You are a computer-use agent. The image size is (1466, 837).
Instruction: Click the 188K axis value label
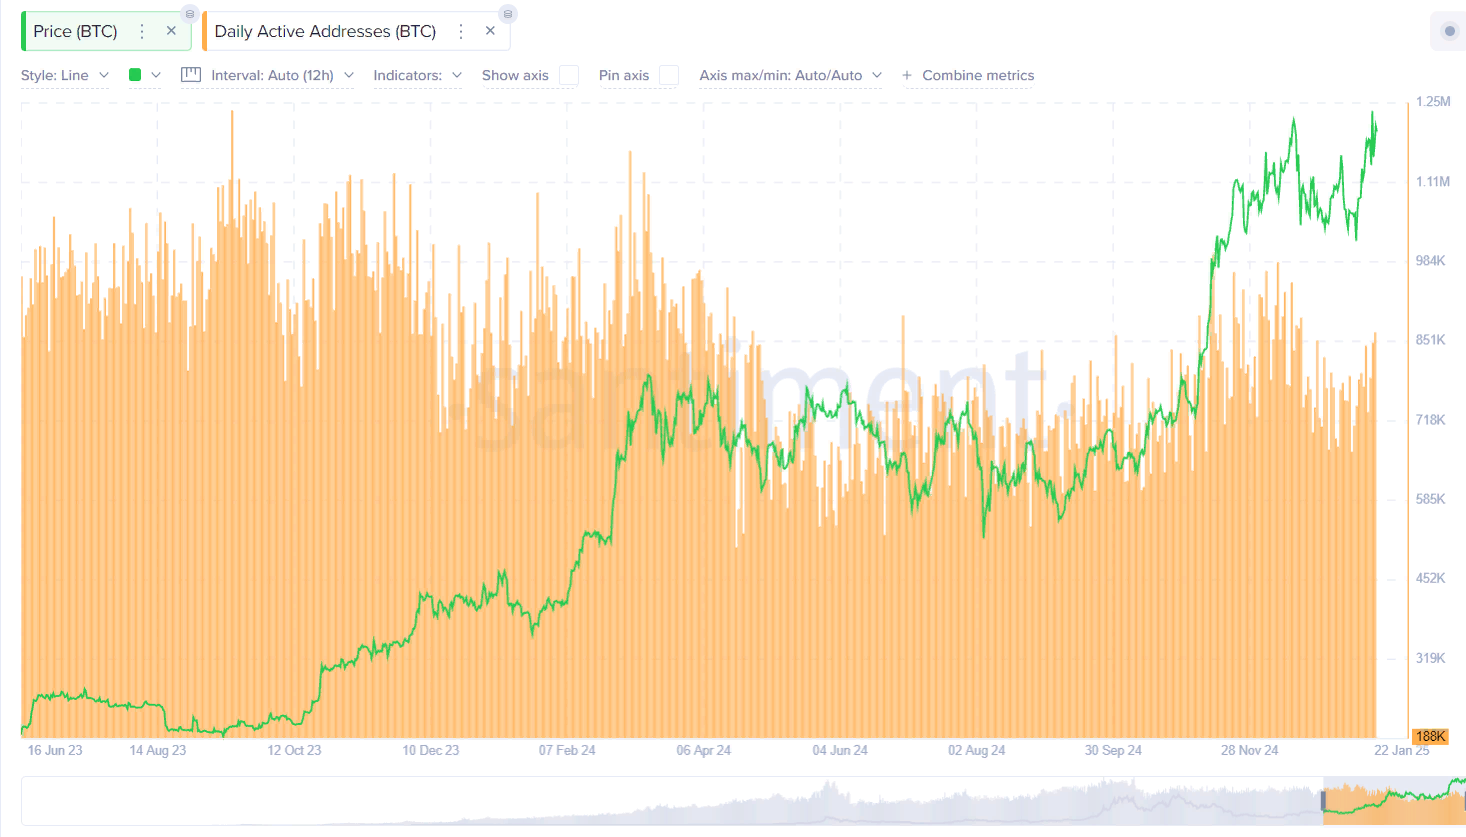1430,736
